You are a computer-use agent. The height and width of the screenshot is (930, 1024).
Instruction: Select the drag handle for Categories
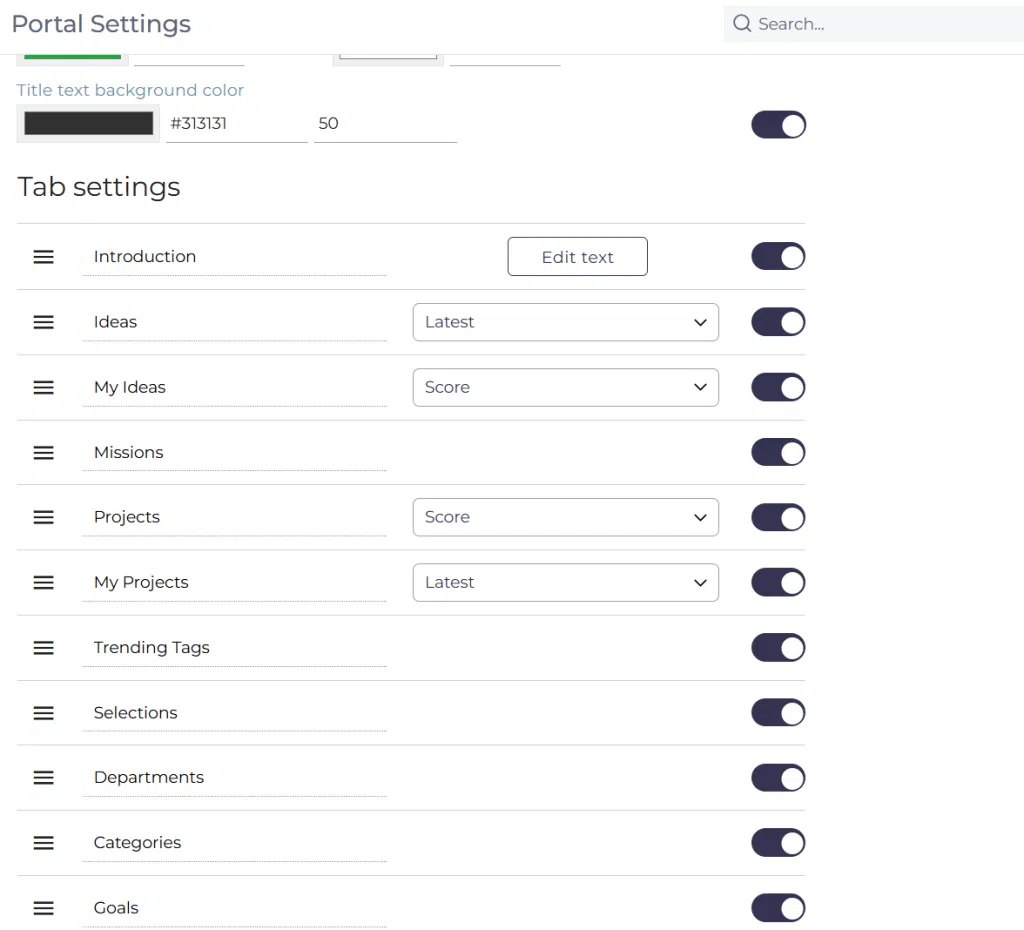click(44, 842)
